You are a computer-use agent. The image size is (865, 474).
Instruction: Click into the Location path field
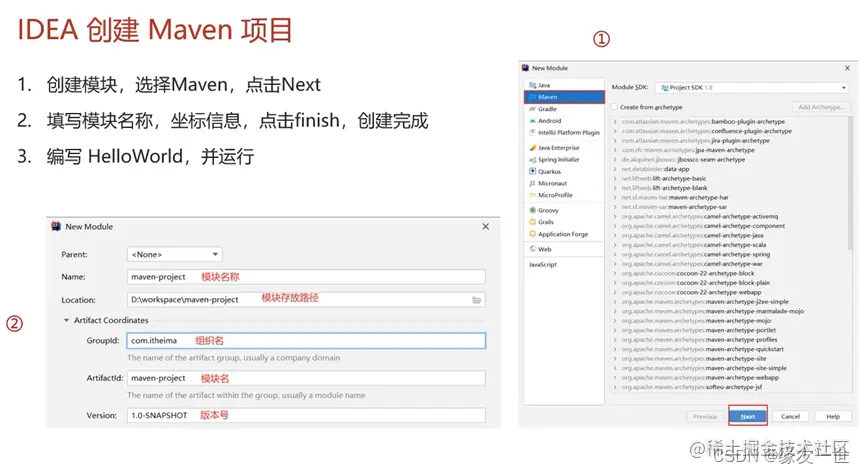pyautogui.click(x=306, y=300)
